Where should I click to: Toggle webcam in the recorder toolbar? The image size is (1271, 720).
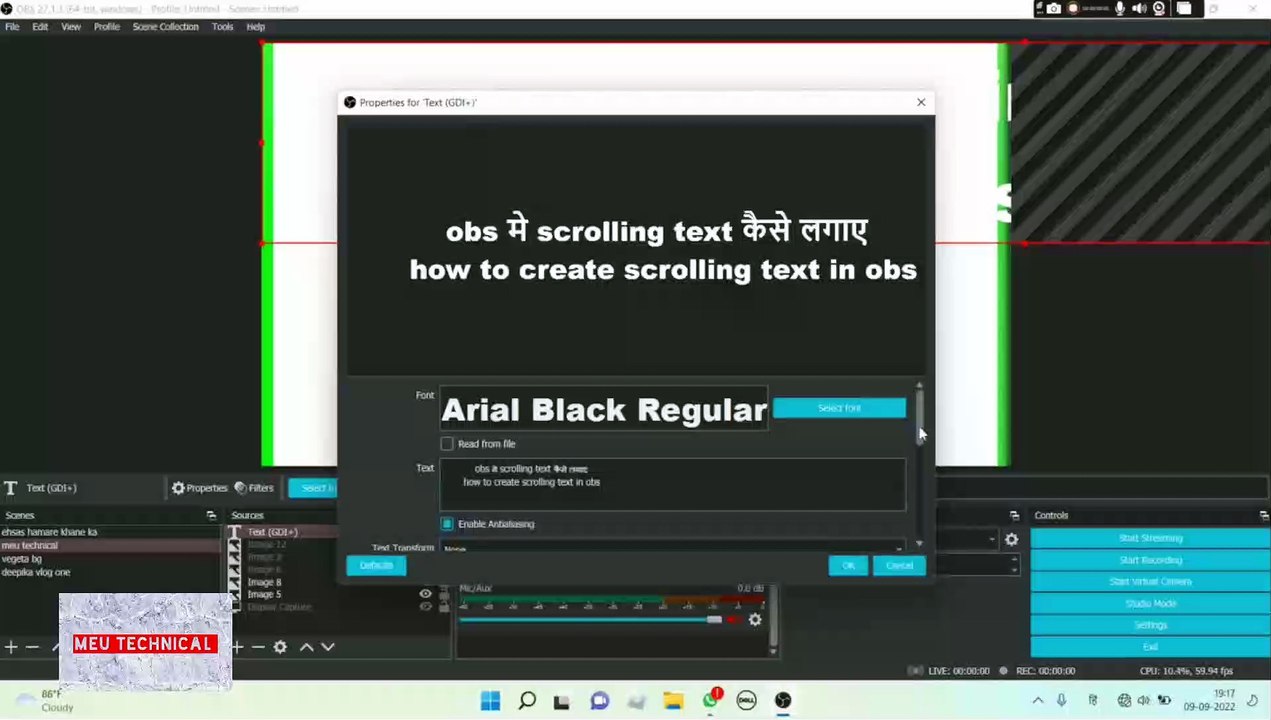point(1160,9)
